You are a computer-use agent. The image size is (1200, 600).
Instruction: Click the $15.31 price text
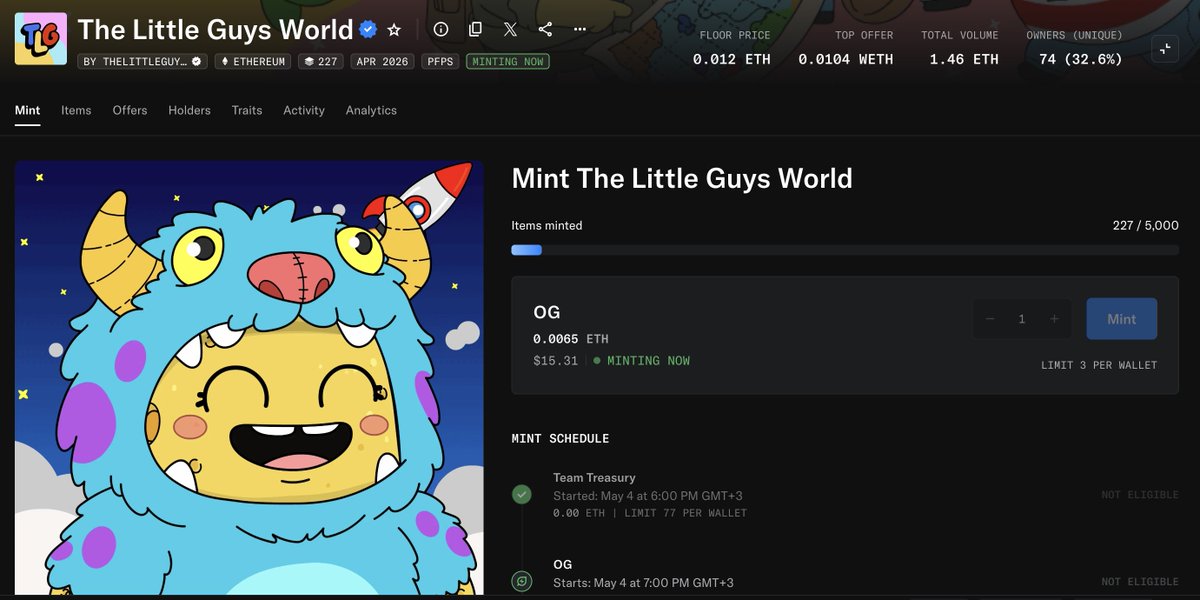pyautogui.click(x=556, y=361)
